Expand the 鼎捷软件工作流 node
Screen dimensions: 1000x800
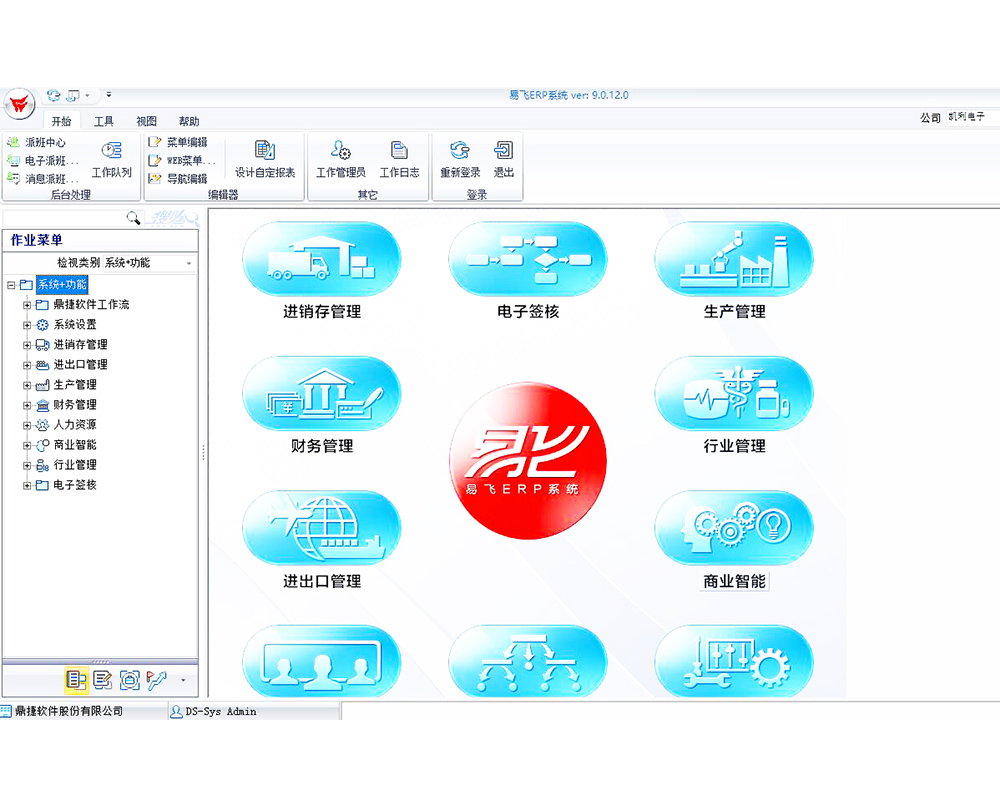pos(27,305)
